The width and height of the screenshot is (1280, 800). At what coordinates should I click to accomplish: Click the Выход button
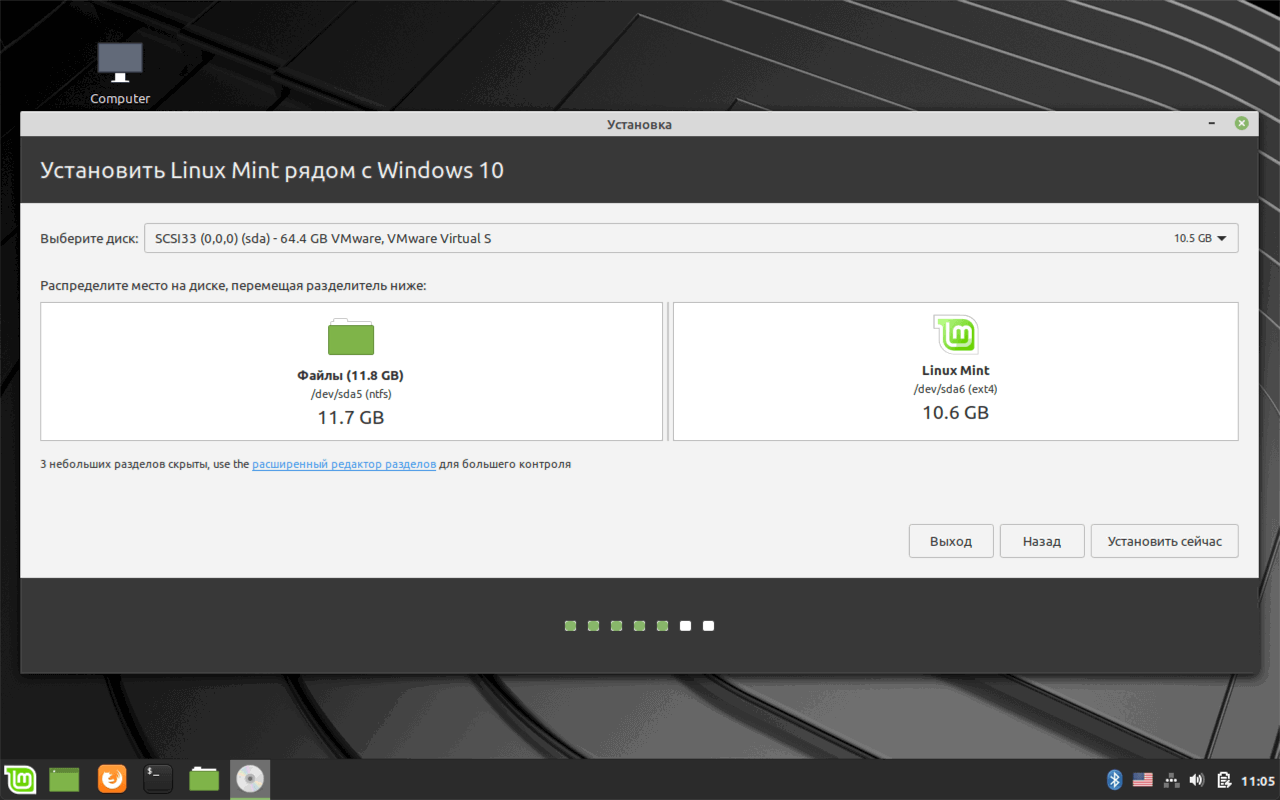(x=951, y=541)
